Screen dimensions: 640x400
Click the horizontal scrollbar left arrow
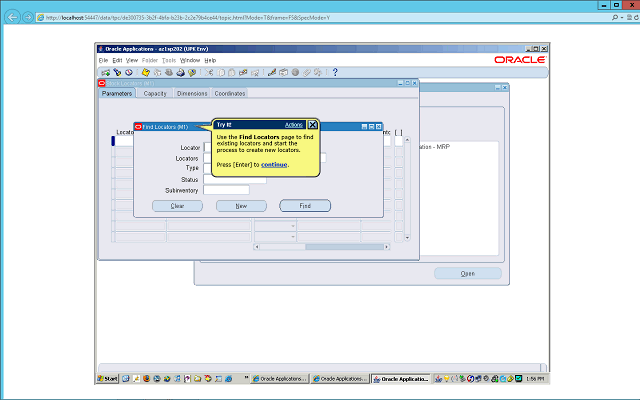257,247
